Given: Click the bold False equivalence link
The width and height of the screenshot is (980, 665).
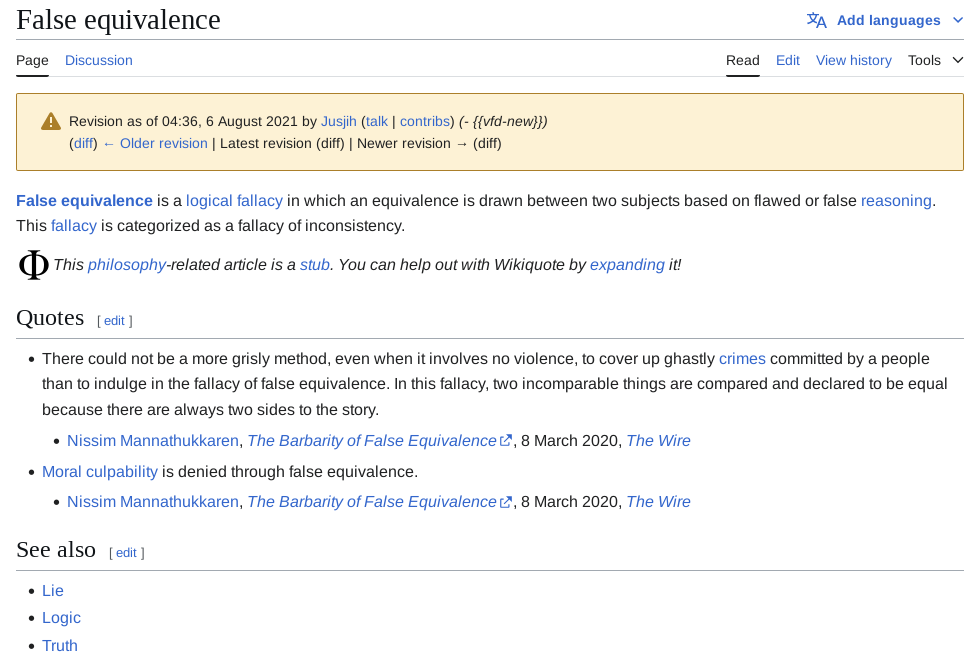Looking at the screenshot, I should pos(84,201).
